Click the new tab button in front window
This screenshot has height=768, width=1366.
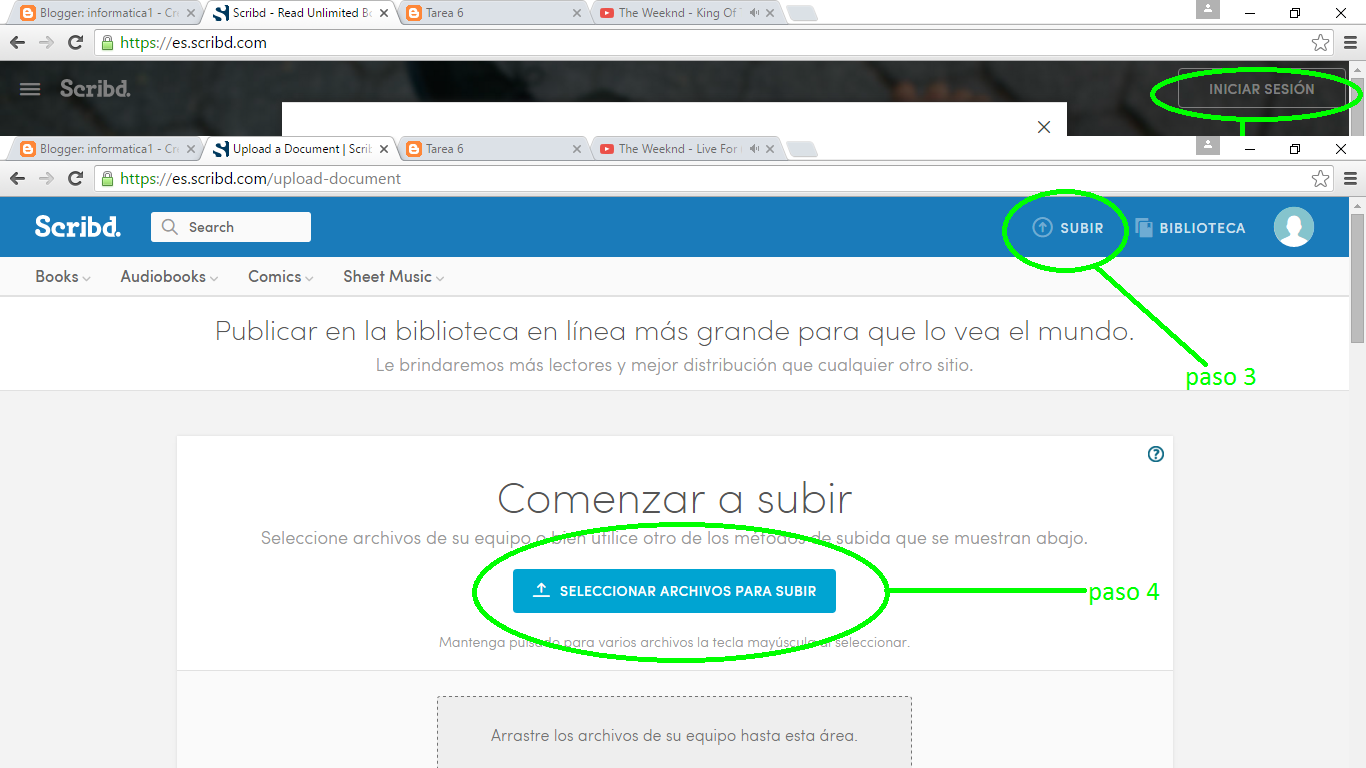802,149
